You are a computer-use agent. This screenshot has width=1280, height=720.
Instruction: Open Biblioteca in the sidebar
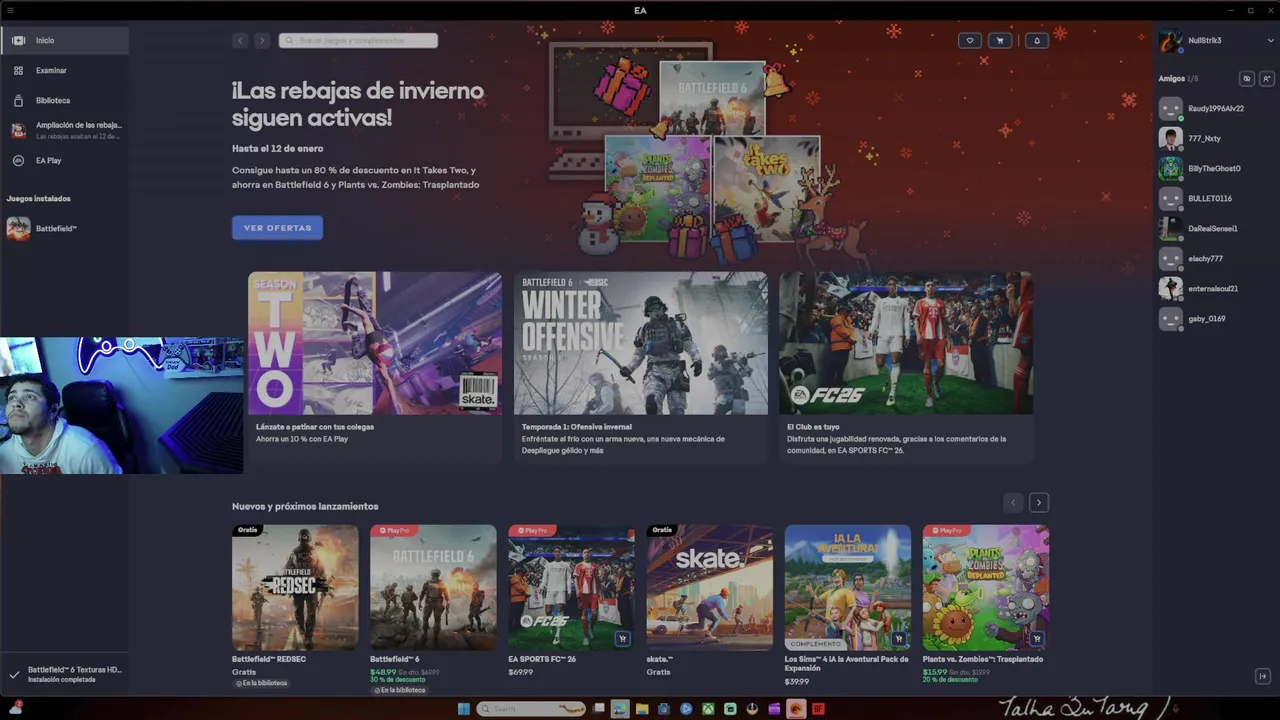[64, 100]
